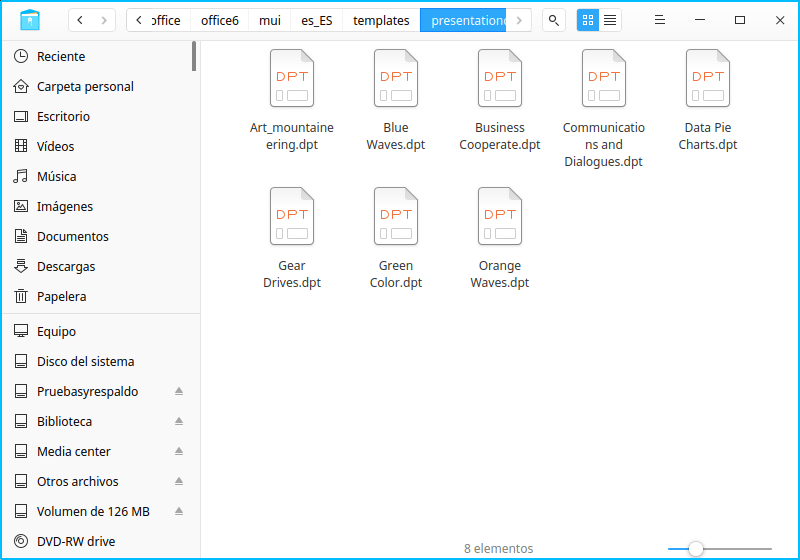Image resolution: width=800 pixels, height=560 pixels.
Task: Select Blue Waves.dpt file
Action: click(x=396, y=100)
